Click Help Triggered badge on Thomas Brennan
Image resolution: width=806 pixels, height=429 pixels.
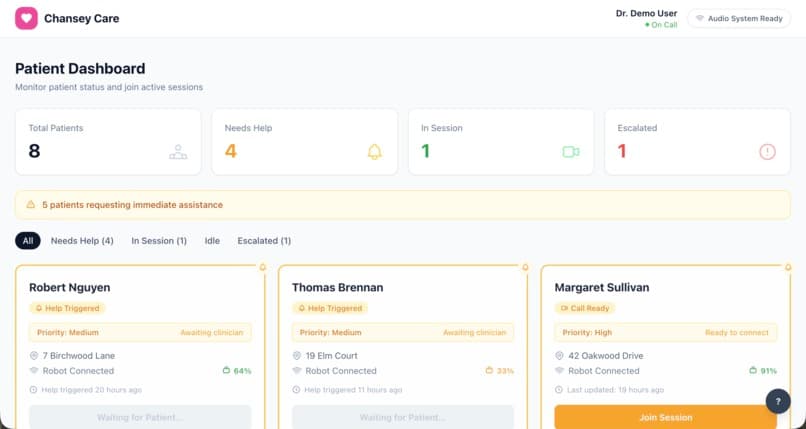point(330,308)
